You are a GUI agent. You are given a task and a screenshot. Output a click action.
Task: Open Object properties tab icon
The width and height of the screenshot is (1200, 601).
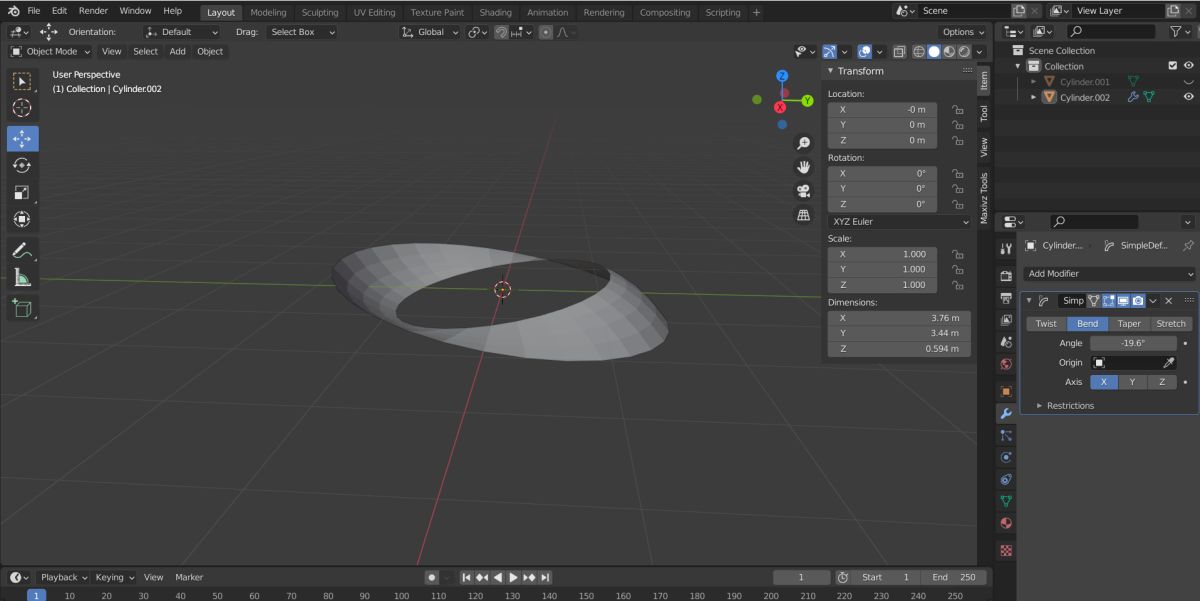1006,391
